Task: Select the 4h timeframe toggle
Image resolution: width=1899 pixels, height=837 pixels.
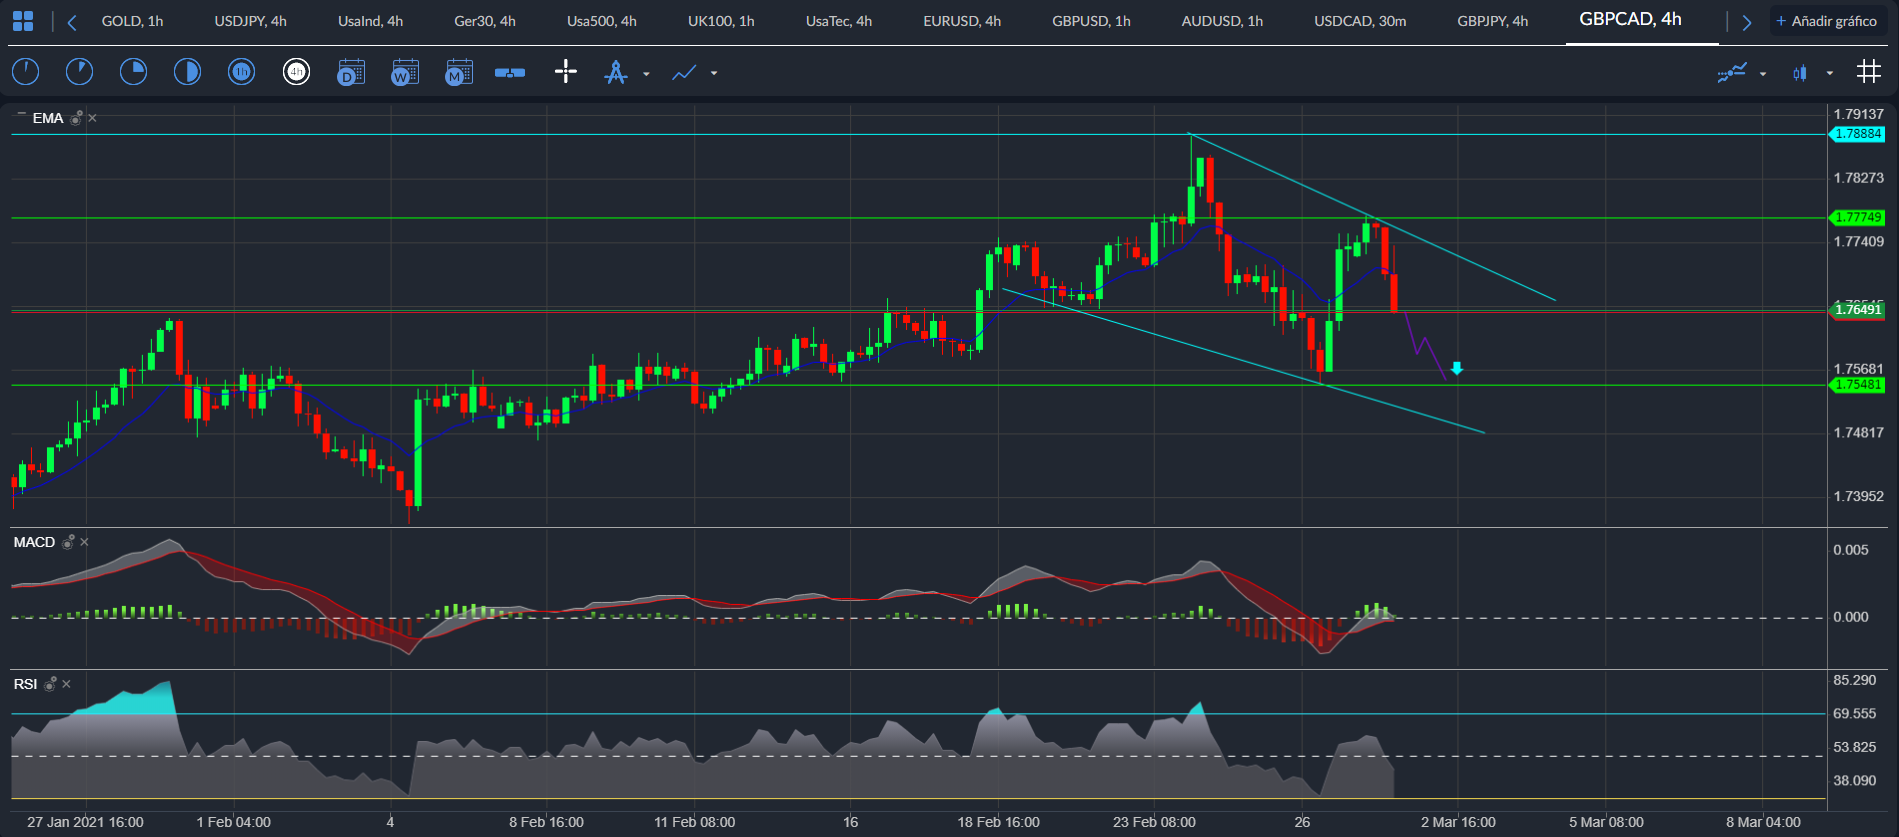Action: [296, 72]
